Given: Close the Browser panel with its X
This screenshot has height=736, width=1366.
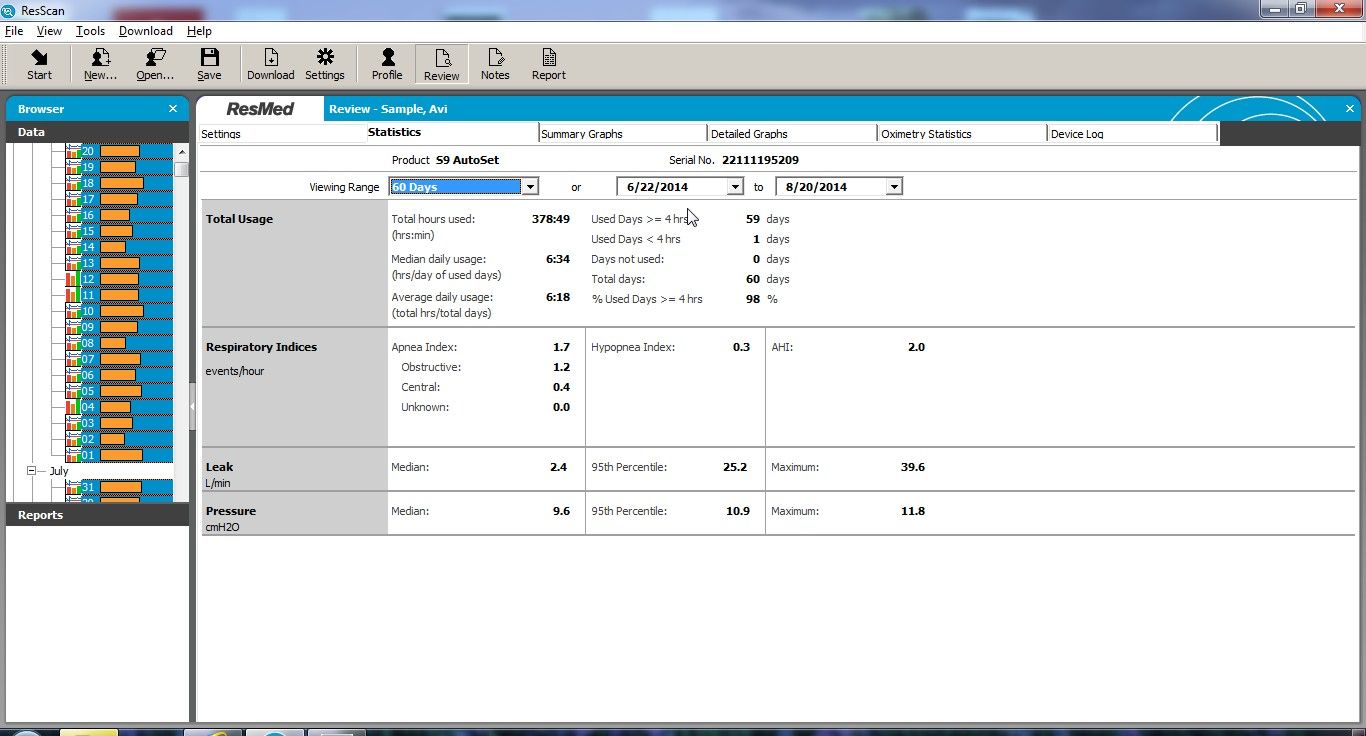Looking at the screenshot, I should coord(173,109).
